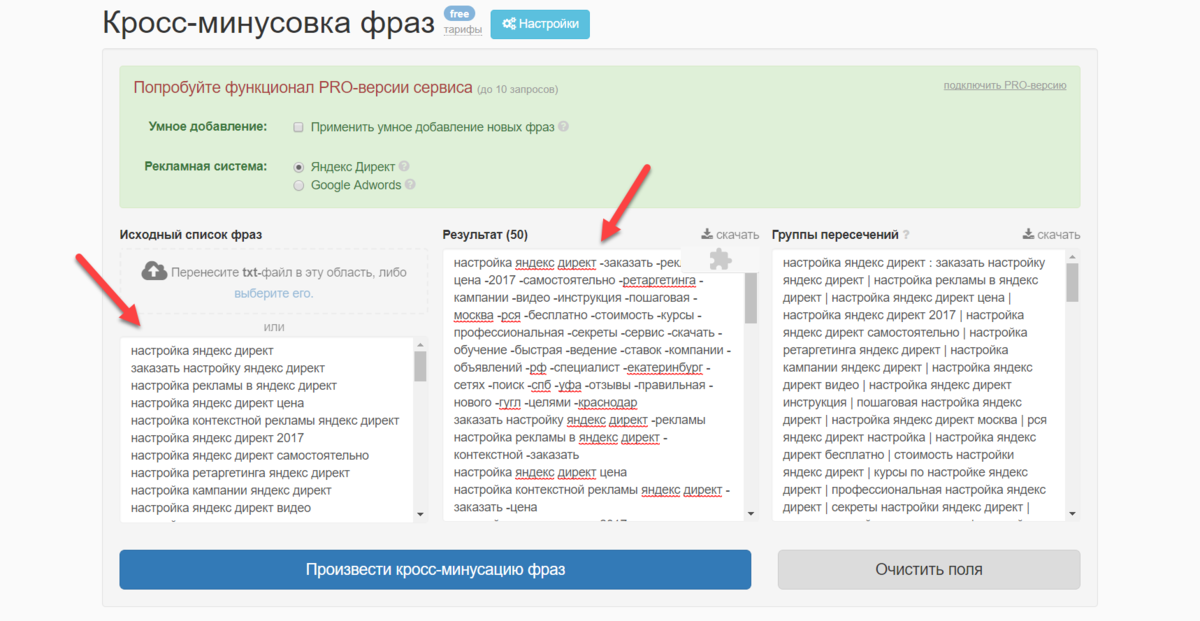Open help icon next to умное добавление option
This screenshot has height=621, width=1200.
click(564, 127)
